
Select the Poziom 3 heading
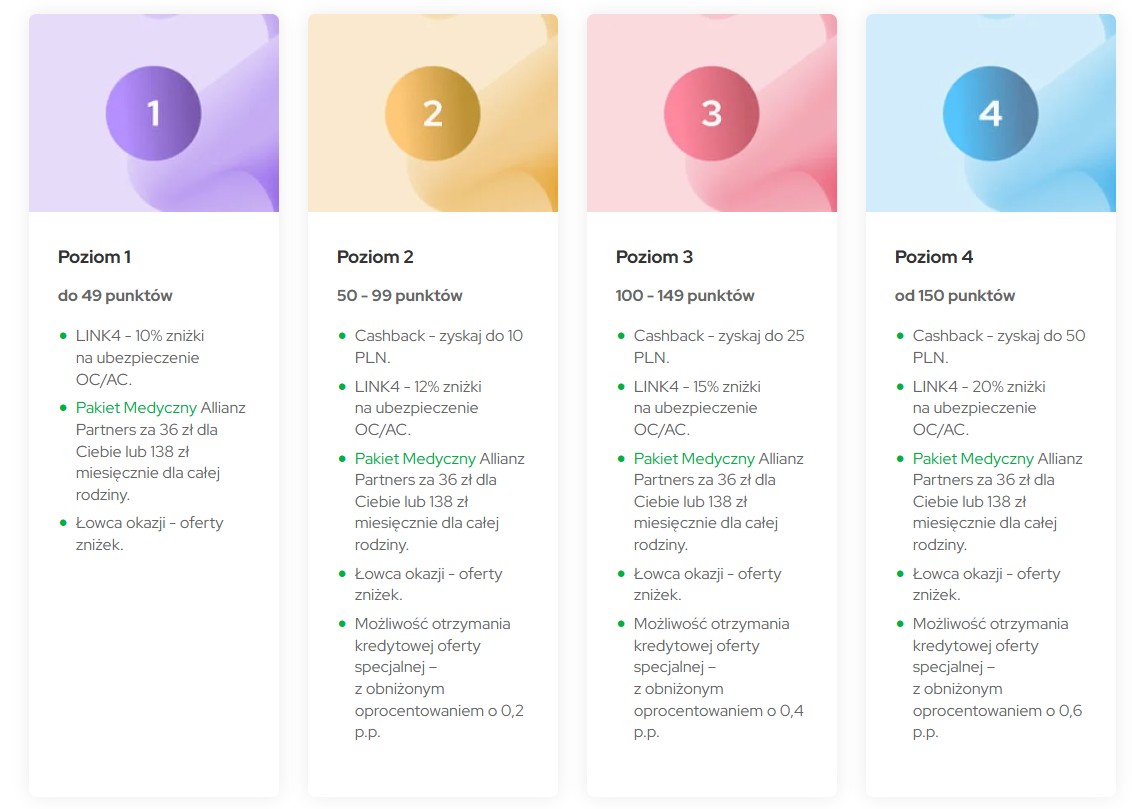tap(654, 257)
